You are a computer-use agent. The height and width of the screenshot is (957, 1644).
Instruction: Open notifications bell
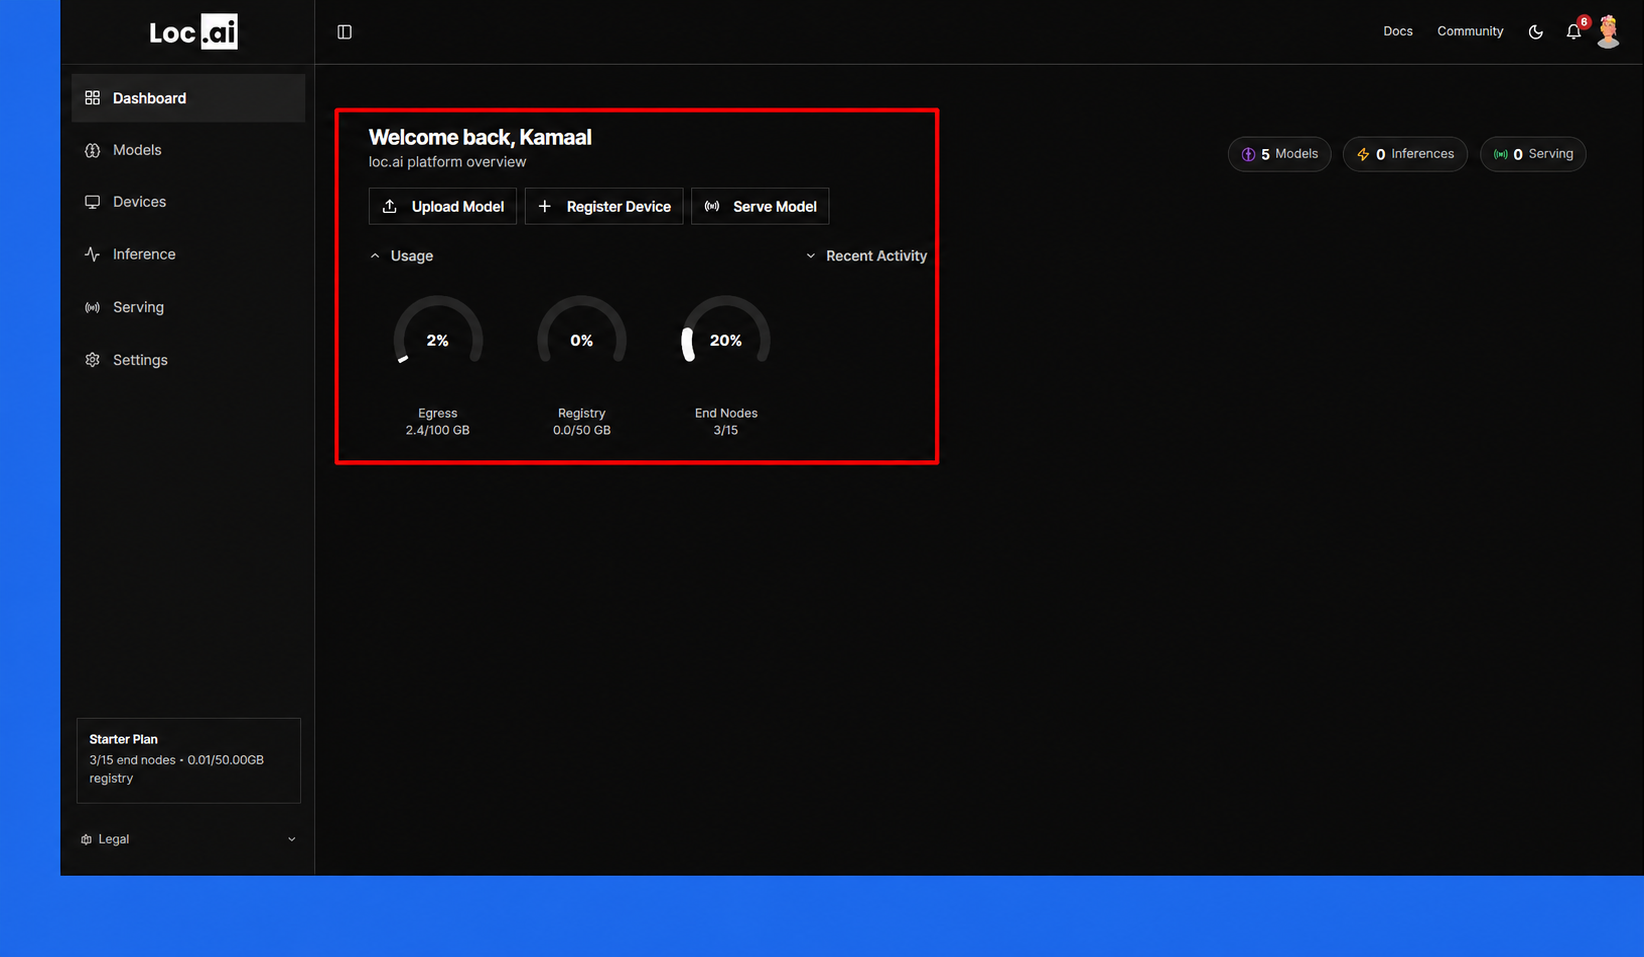1573,32
